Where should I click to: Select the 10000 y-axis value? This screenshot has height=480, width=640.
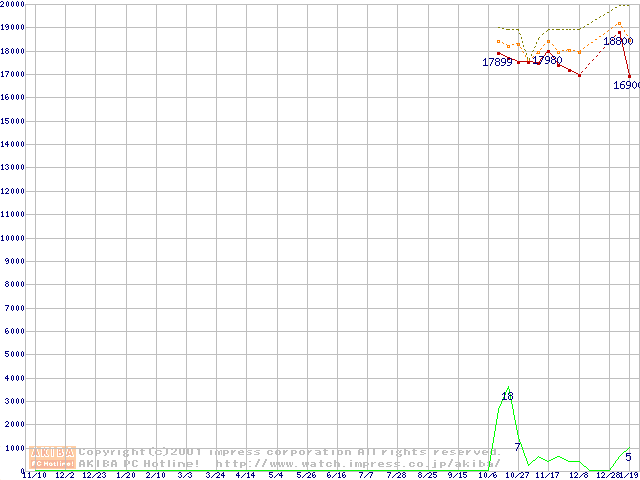[13, 238]
